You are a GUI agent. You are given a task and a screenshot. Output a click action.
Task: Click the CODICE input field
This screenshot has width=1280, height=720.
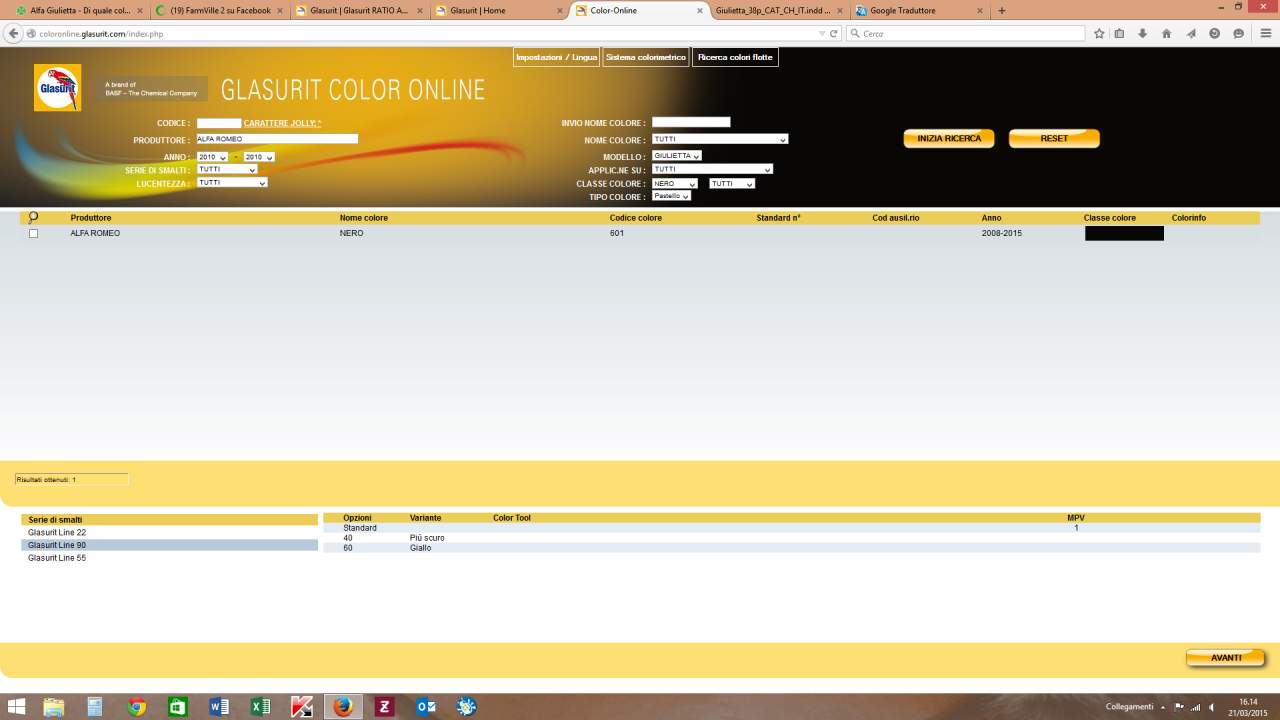pyautogui.click(x=219, y=123)
